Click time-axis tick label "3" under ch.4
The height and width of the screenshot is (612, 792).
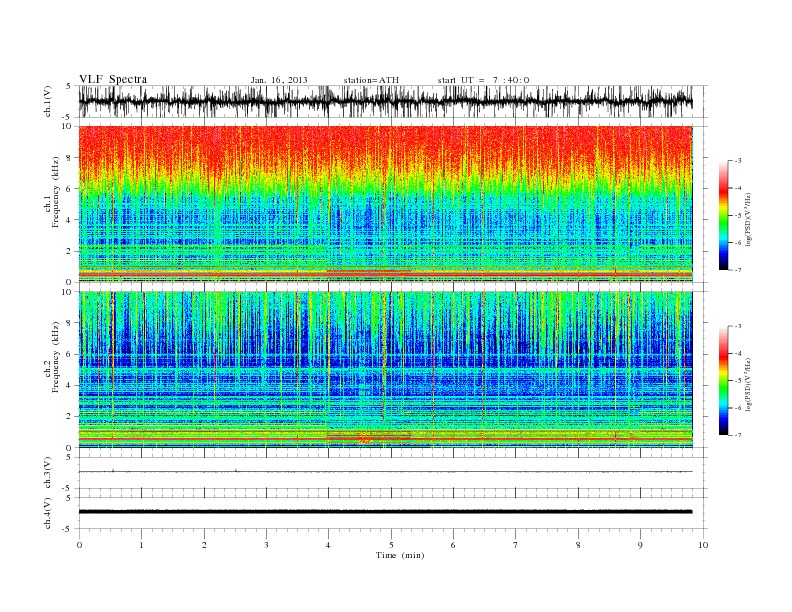266,545
